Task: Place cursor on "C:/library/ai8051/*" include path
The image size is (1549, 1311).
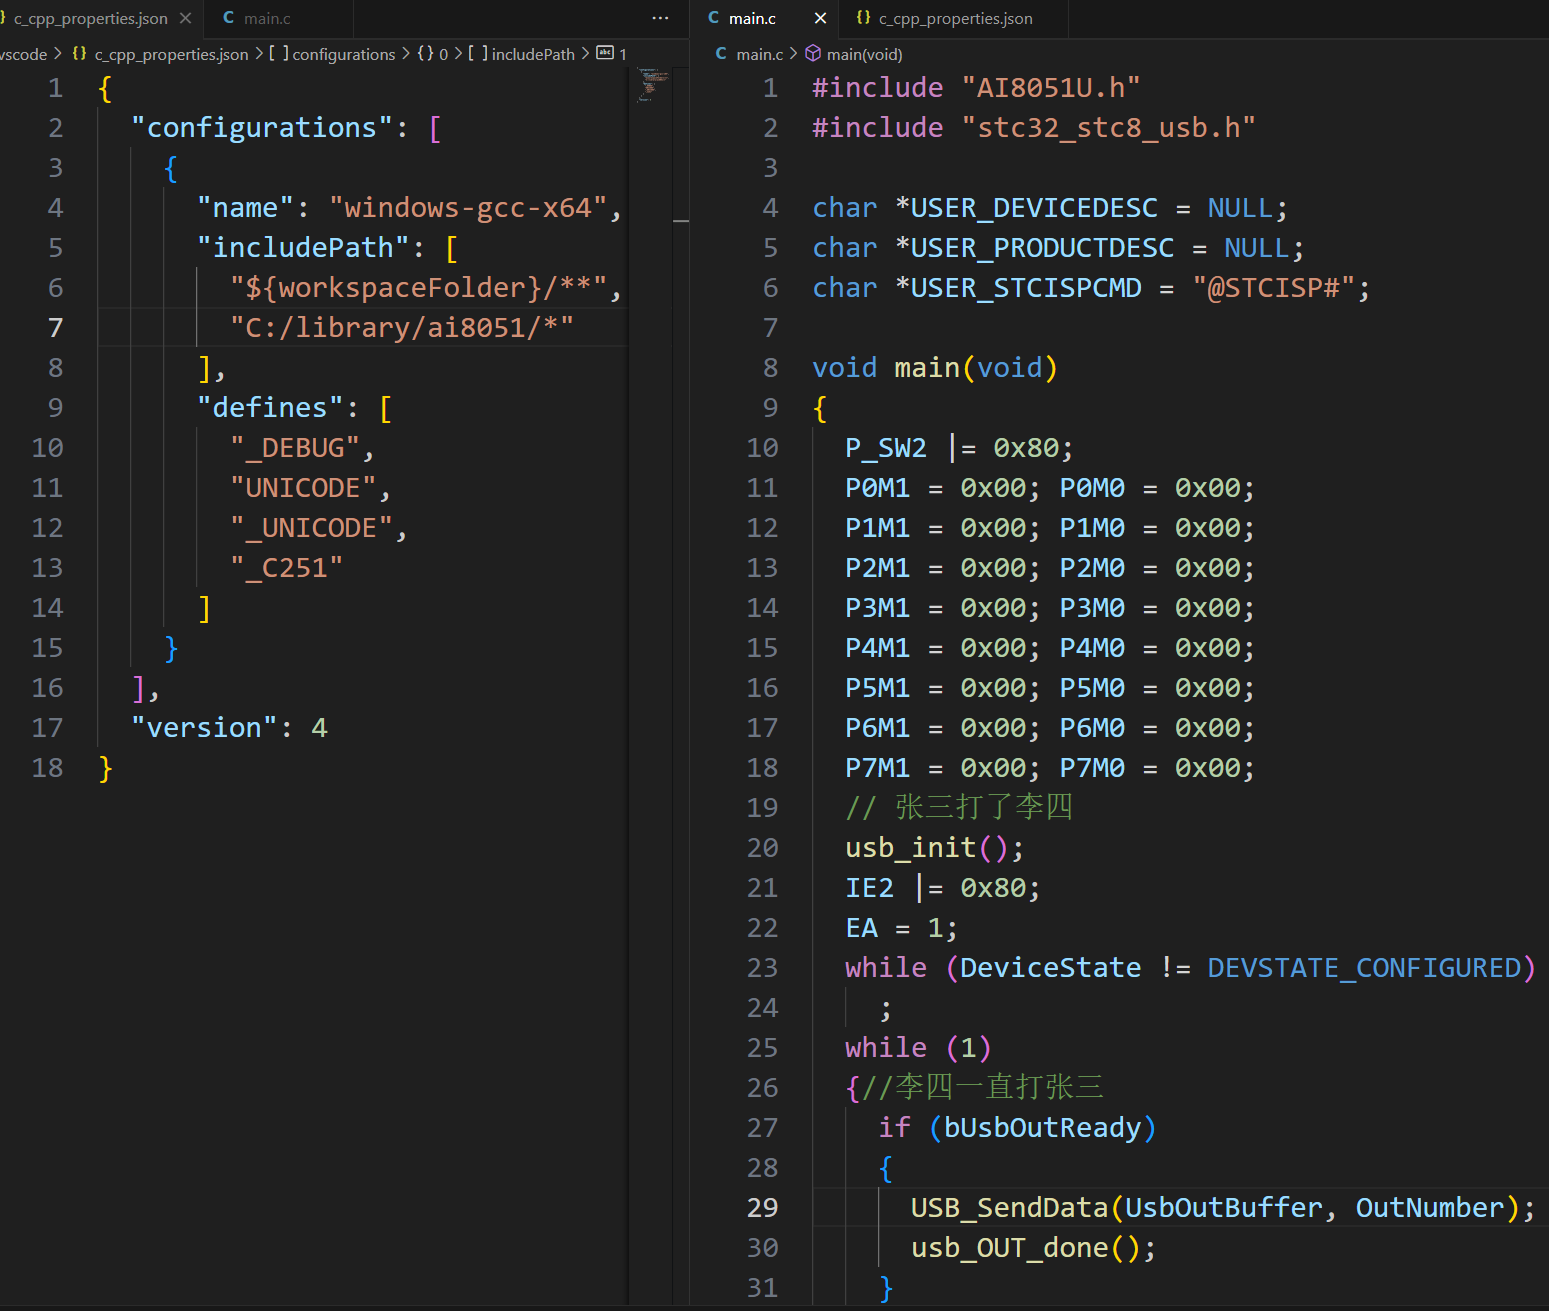Action: [x=402, y=328]
